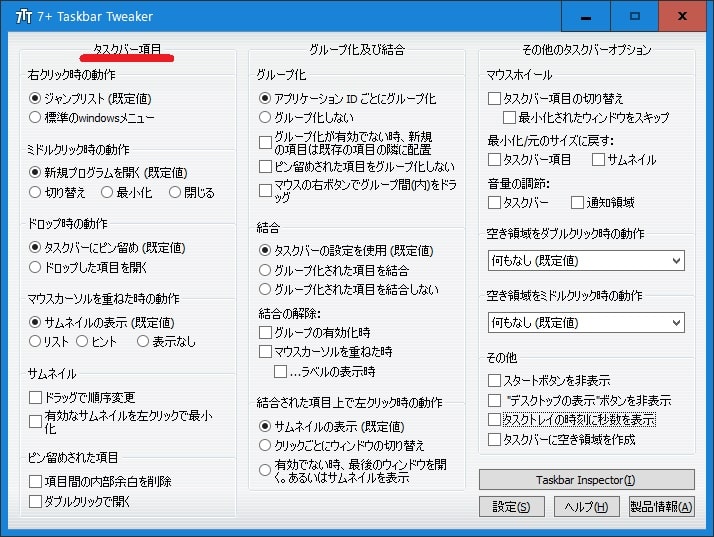Select タスクバーの設定を使用 (既定値)
Viewport: 714px width, 537px height.
click(265, 250)
